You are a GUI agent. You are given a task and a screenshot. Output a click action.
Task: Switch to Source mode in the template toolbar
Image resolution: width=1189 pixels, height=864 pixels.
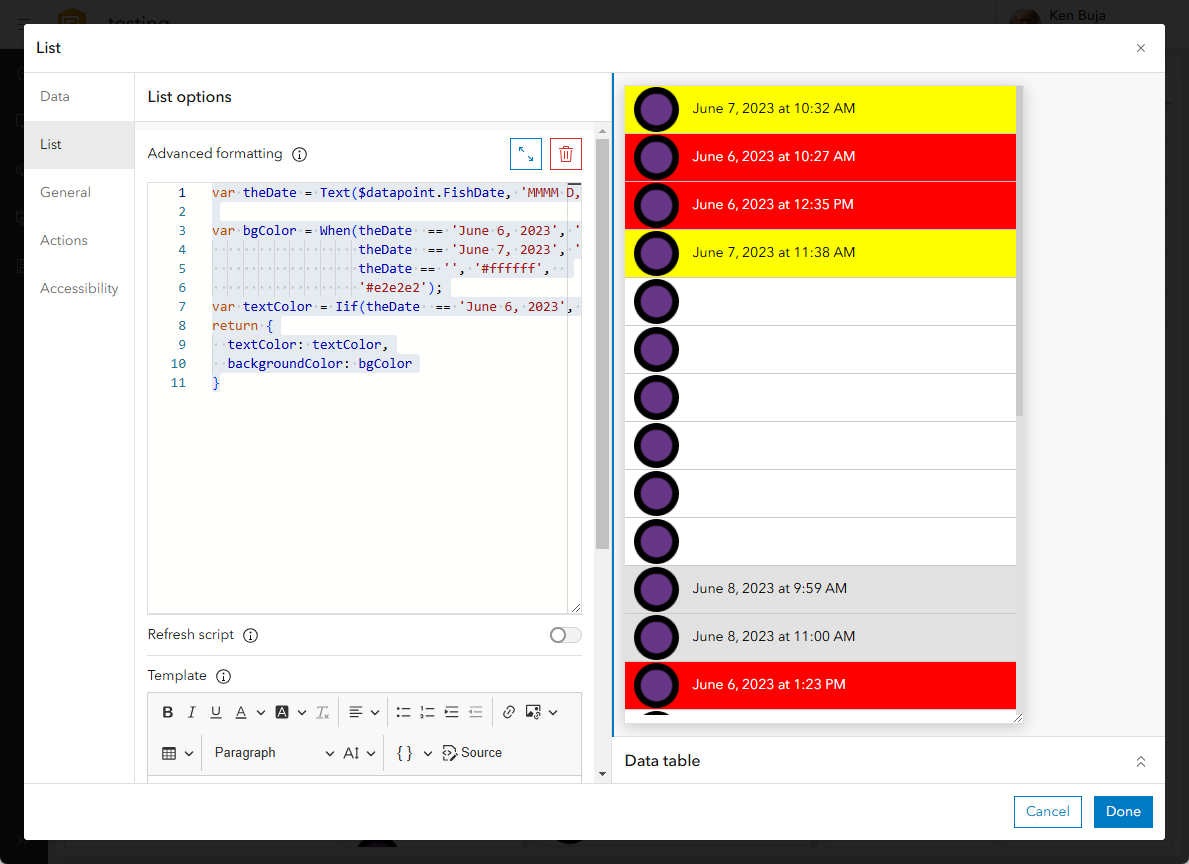click(471, 752)
